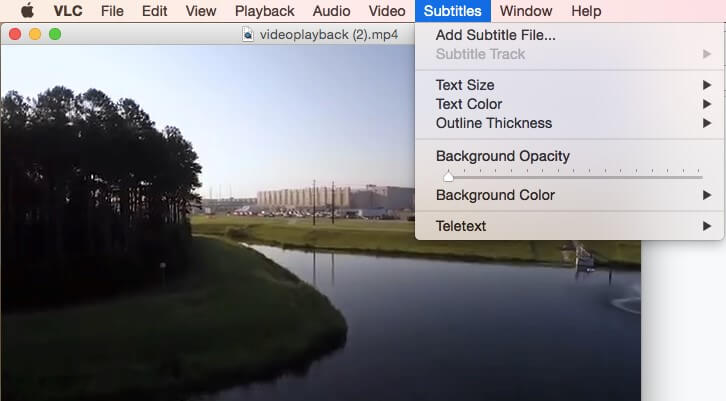
Task: Click the videoplayback (2).mp4 file icon in the title bar
Action: click(248, 34)
